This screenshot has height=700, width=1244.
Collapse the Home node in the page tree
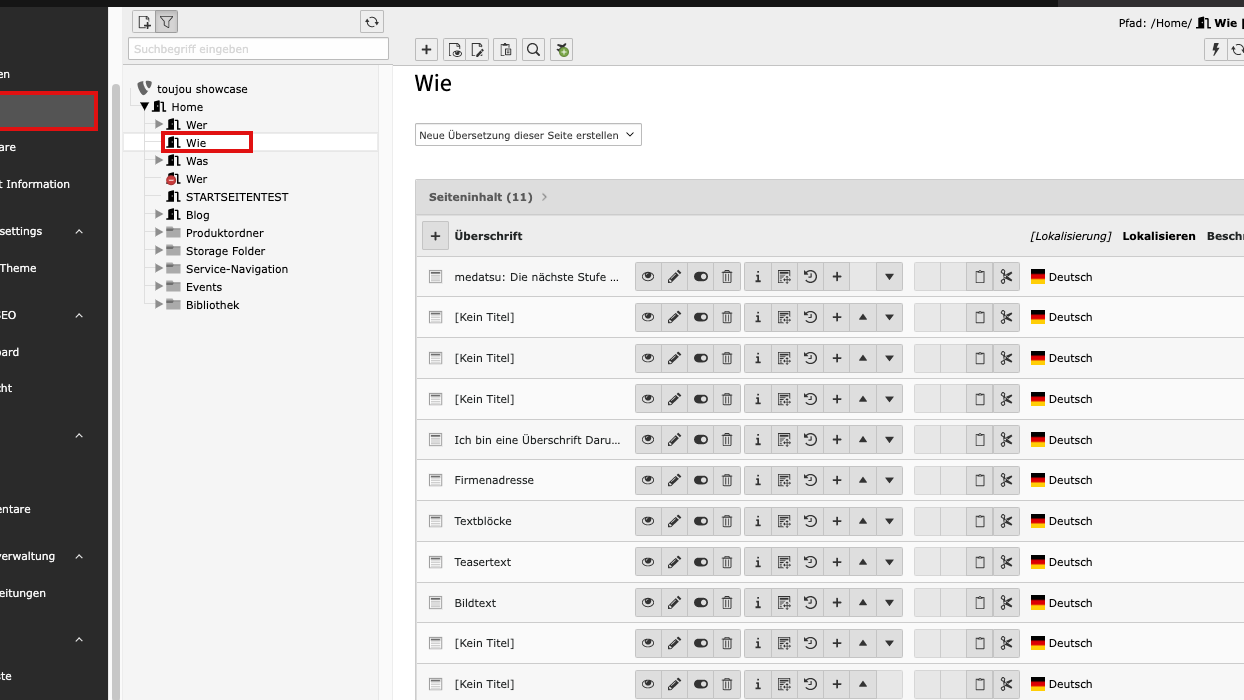pyautogui.click(x=145, y=107)
